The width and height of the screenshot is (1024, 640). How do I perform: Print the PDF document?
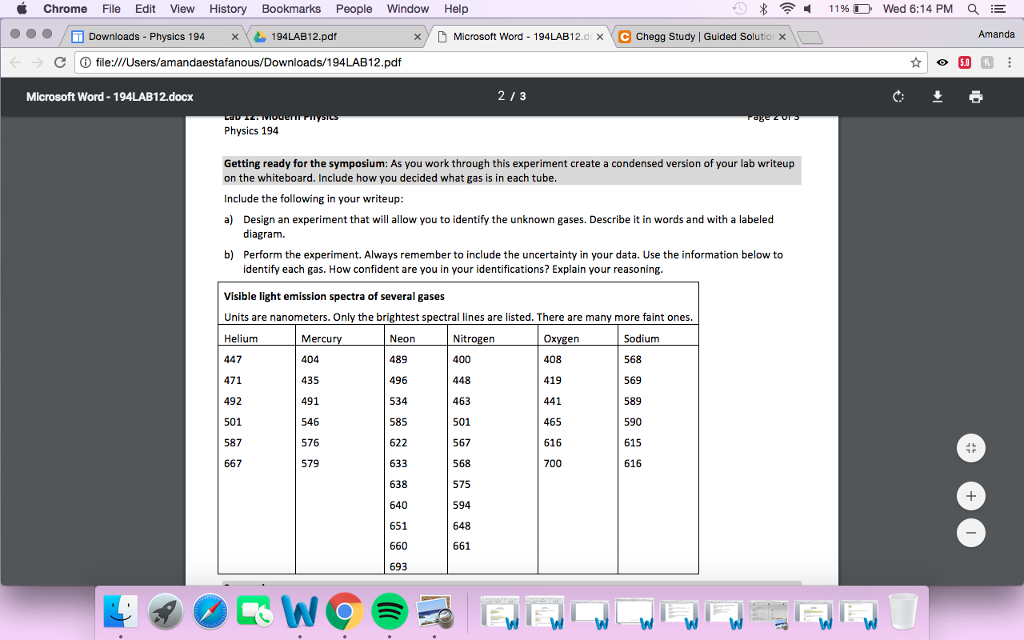coord(976,97)
